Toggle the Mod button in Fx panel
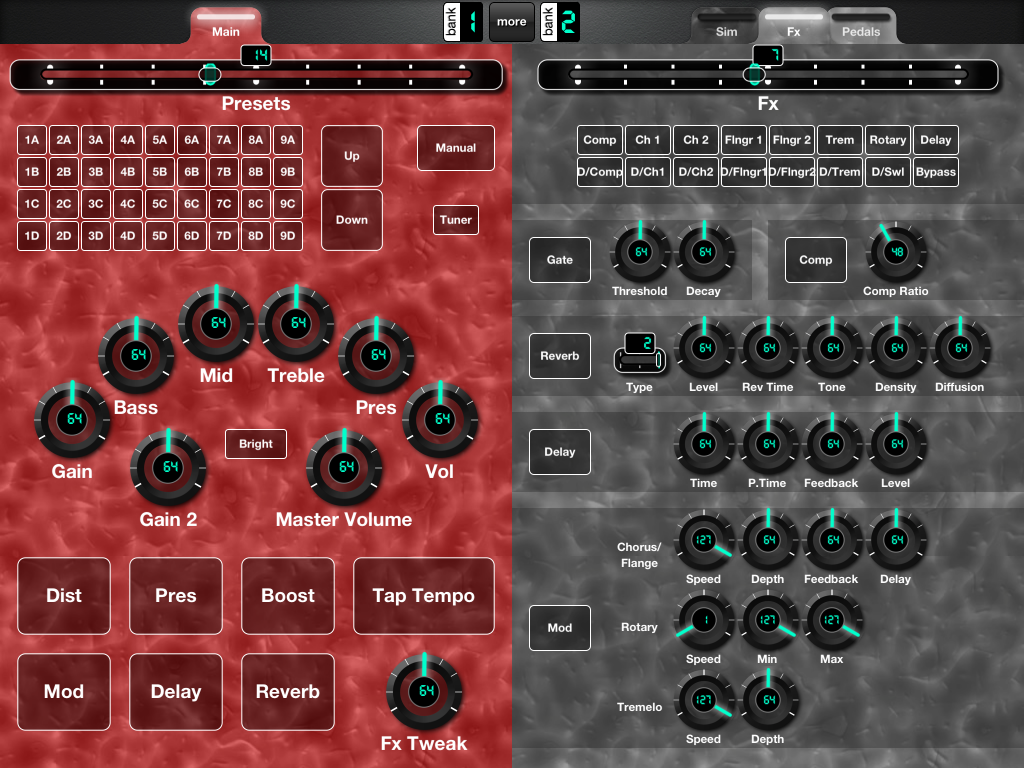 [560, 628]
